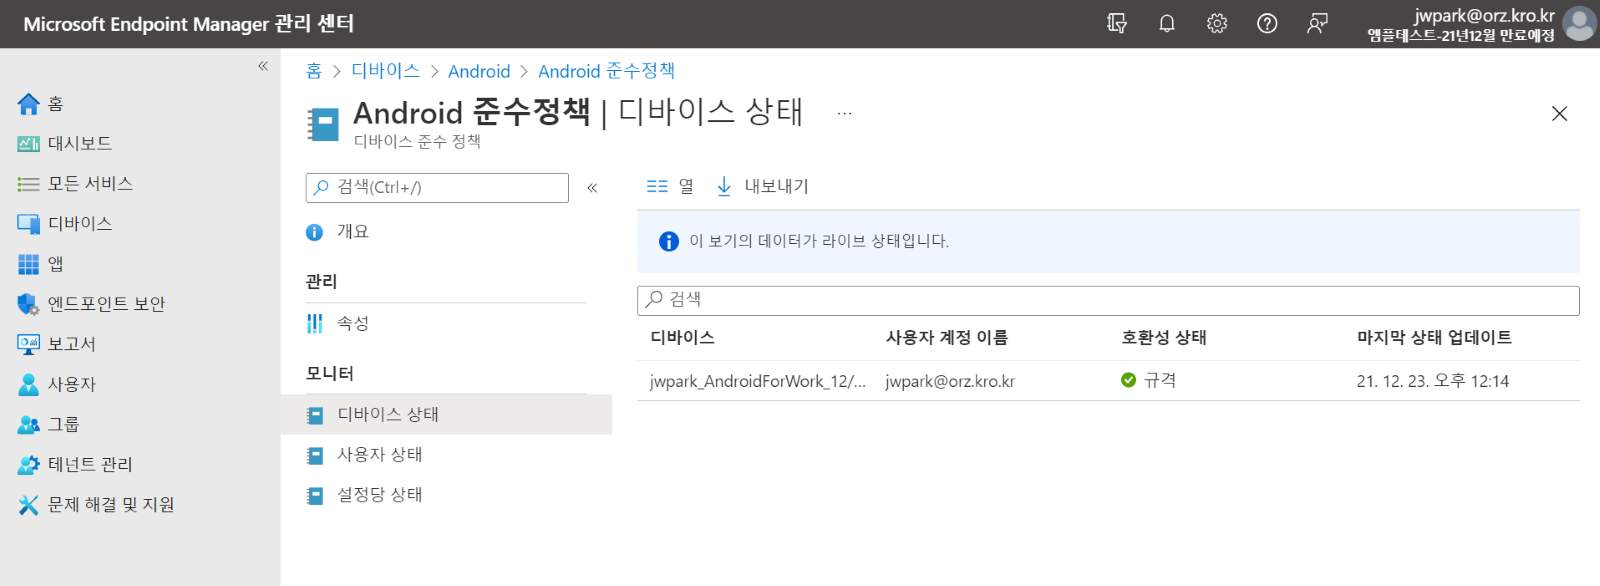The height and width of the screenshot is (586, 1600).
Task: Click the 앱 grid icon
Action: (28, 264)
